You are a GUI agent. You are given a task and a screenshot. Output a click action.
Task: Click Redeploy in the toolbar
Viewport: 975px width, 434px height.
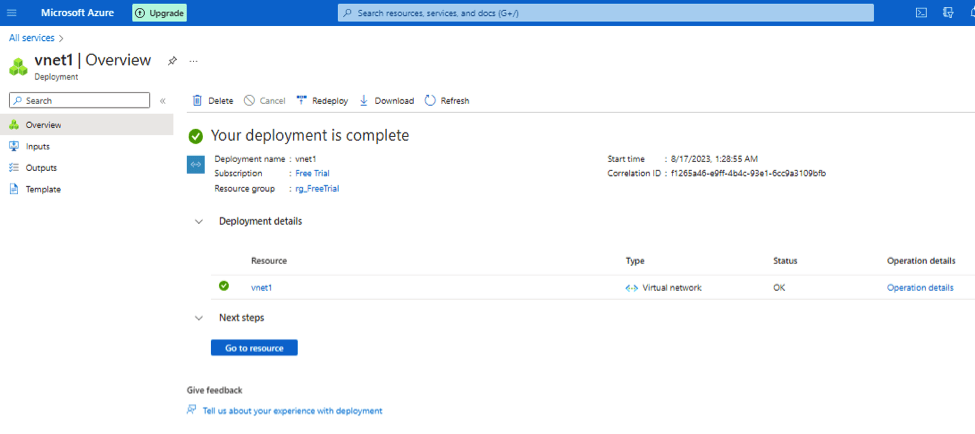(322, 101)
